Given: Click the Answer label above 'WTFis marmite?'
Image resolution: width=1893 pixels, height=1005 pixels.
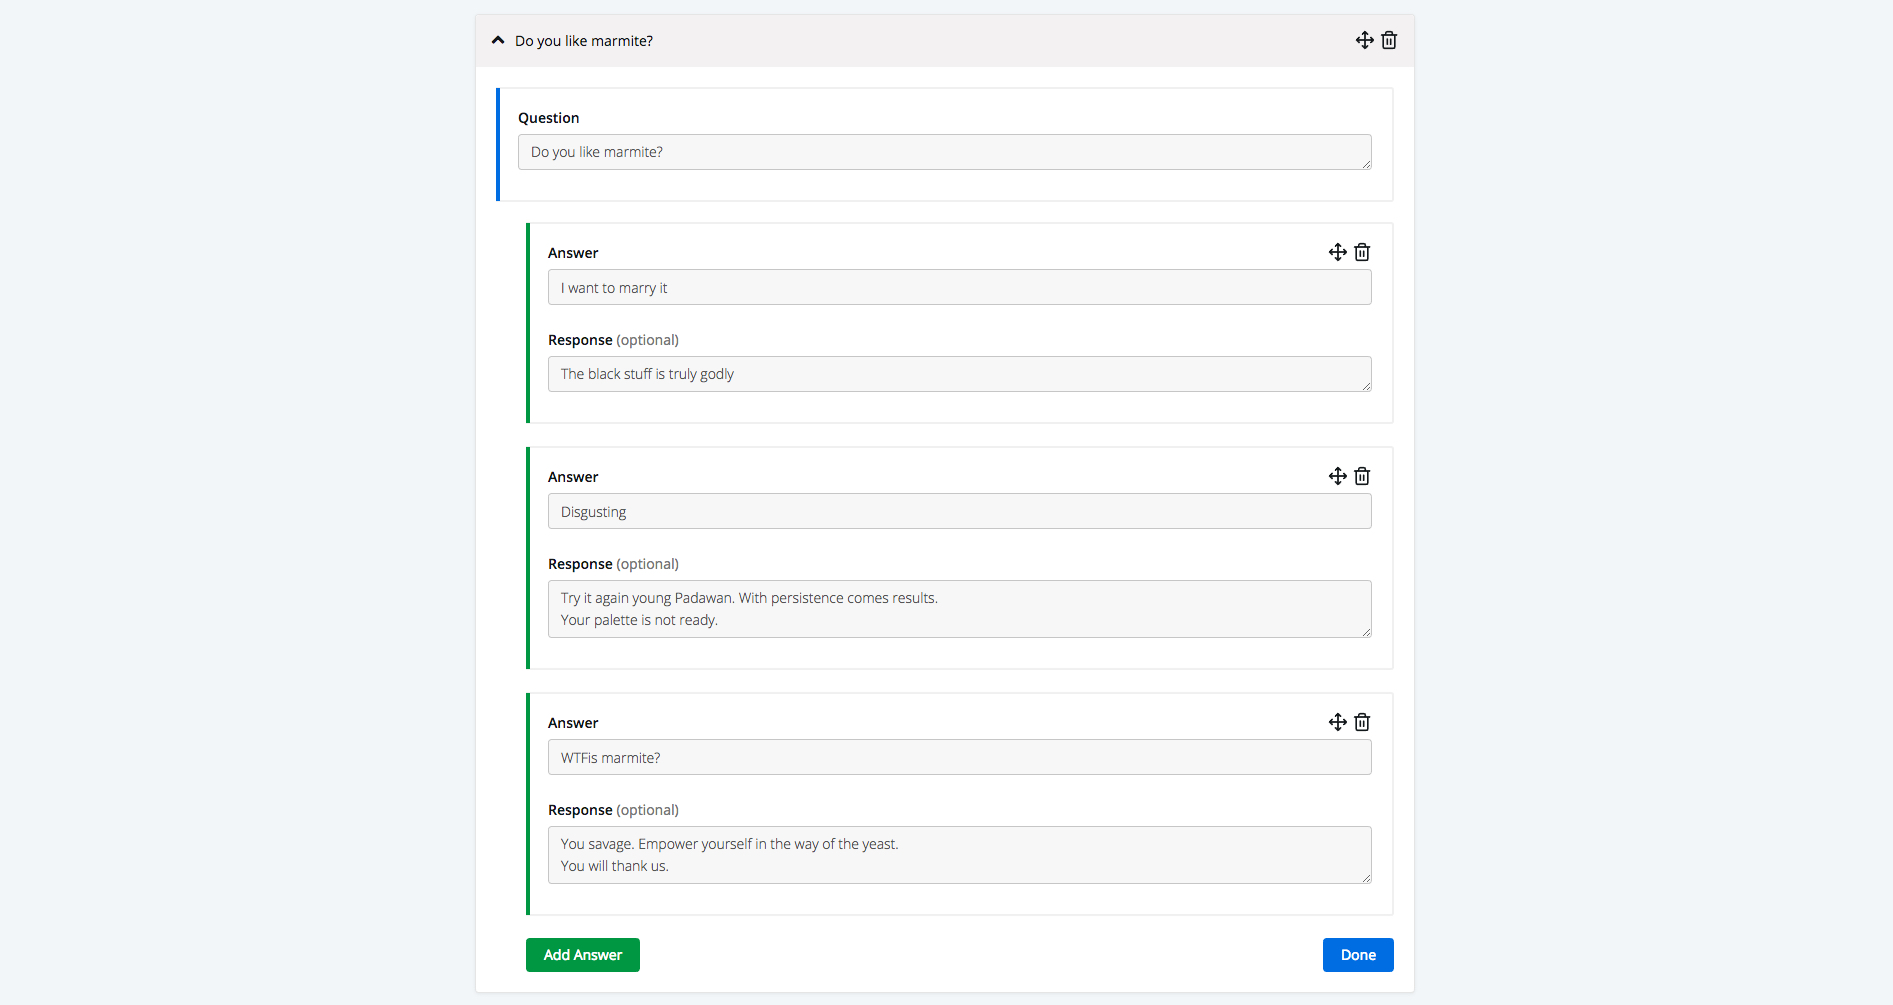Looking at the screenshot, I should pyautogui.click(x=573, y=723).
